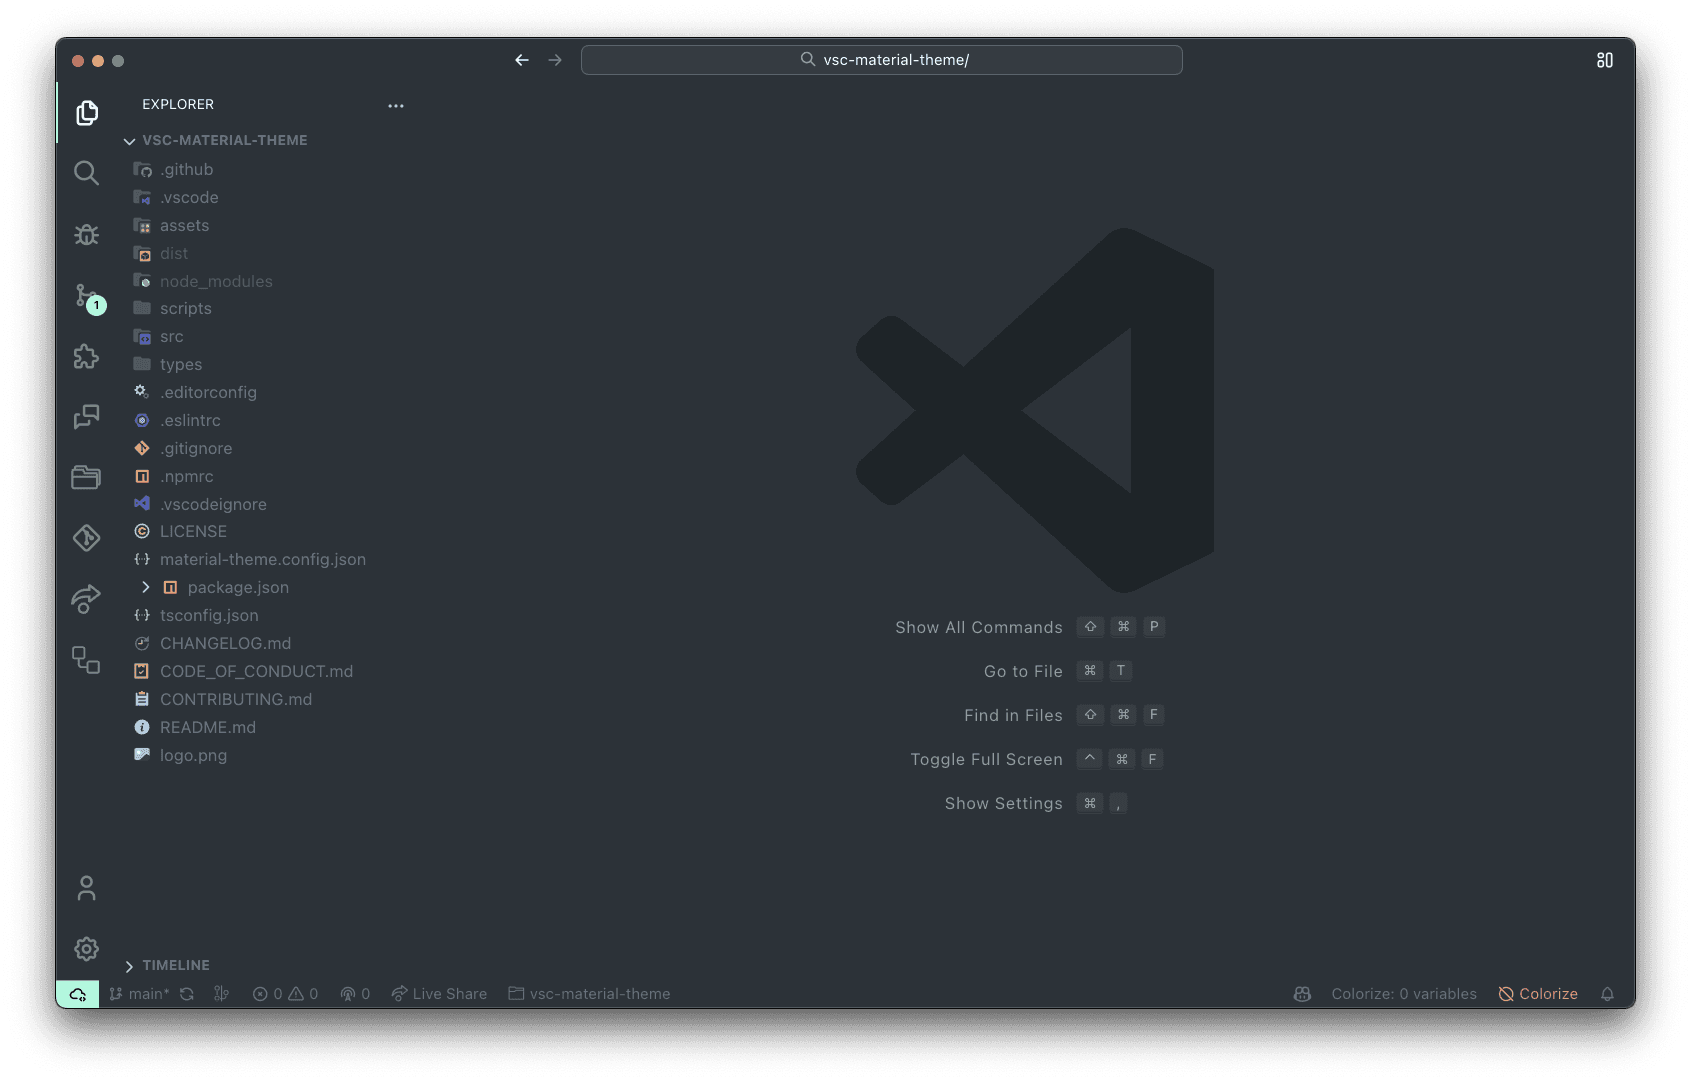The height and width of the screenshot is (1082, 1691).
Task: Open notifications bell
Action: tap(1607, 994)
